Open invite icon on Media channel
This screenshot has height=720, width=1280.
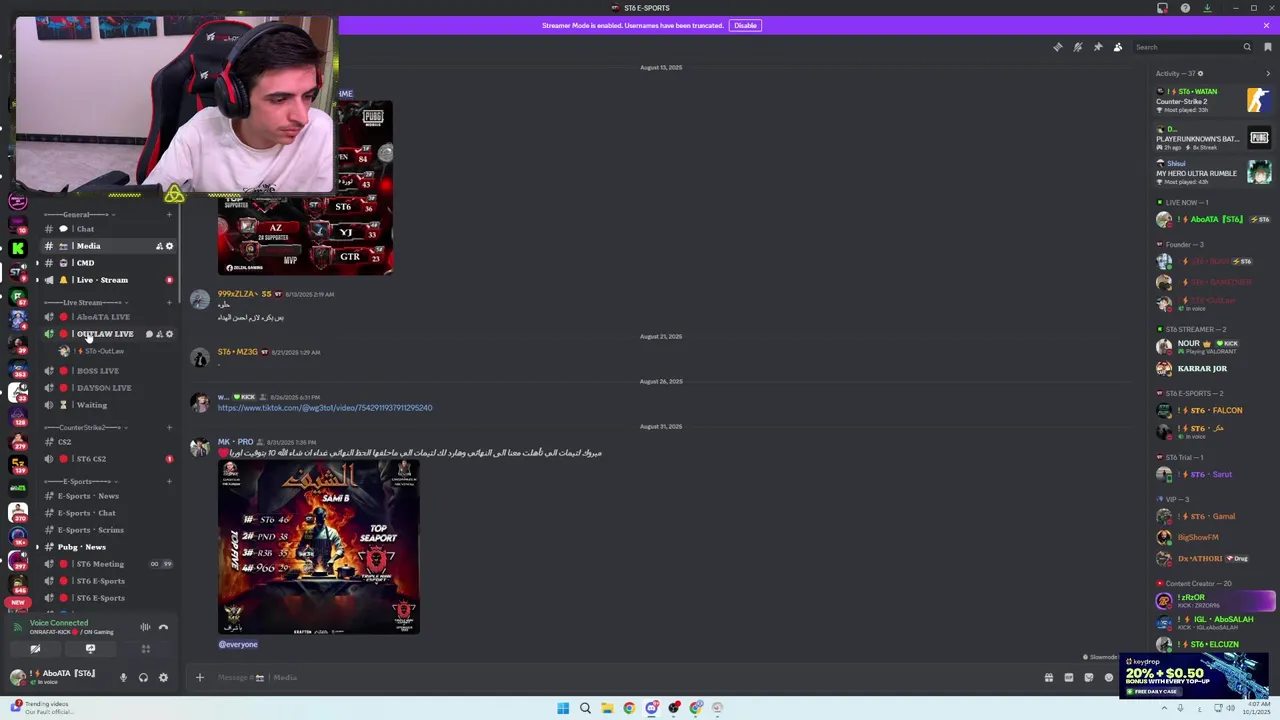[159, 246]
